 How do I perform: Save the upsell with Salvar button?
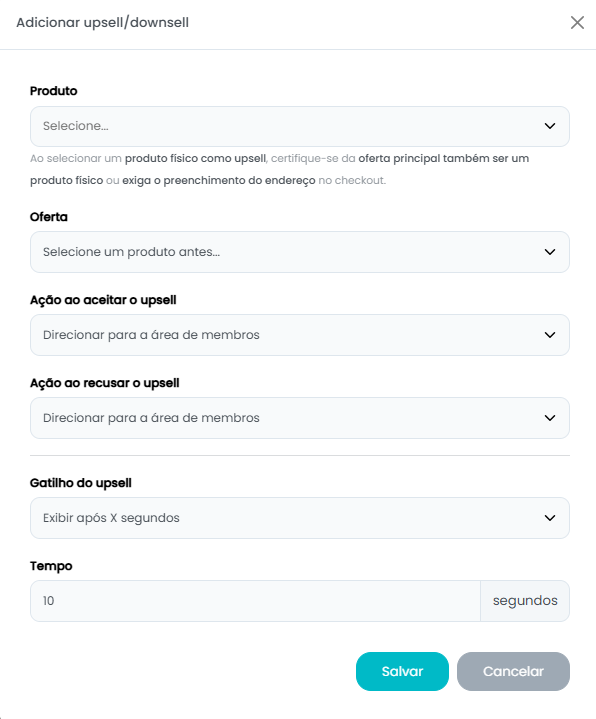402,671
